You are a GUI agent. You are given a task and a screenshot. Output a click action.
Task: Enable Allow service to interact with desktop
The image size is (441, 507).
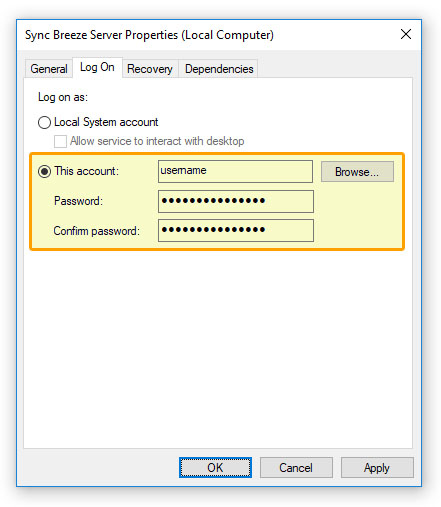click(60, 141)
